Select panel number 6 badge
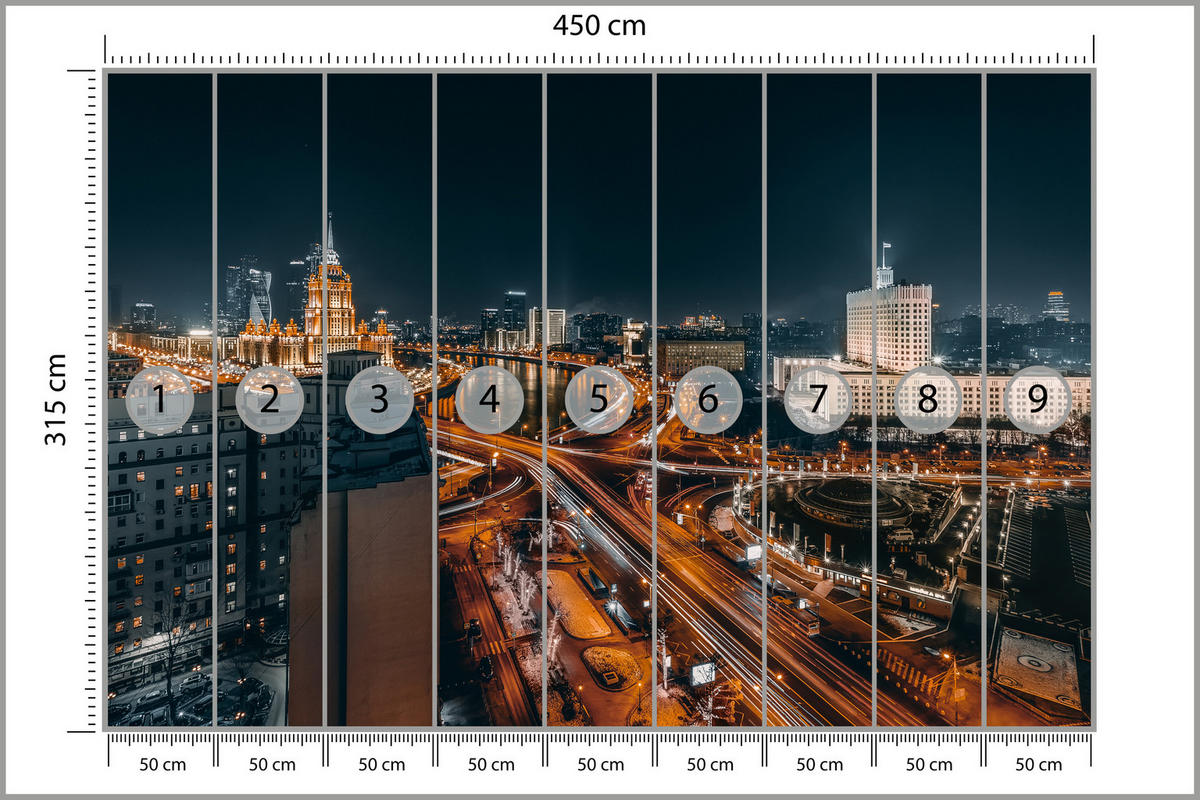 (707, 399)
